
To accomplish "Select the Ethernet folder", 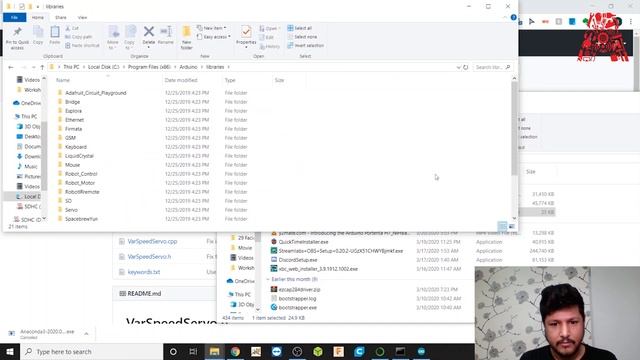I will [74, 120].
